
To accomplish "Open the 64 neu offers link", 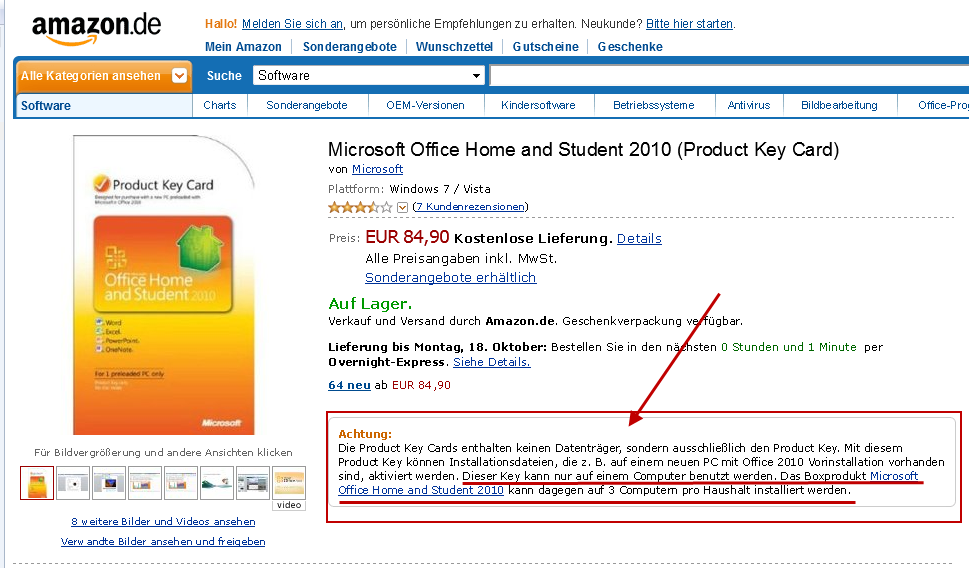I will click(x=349, y=385).
